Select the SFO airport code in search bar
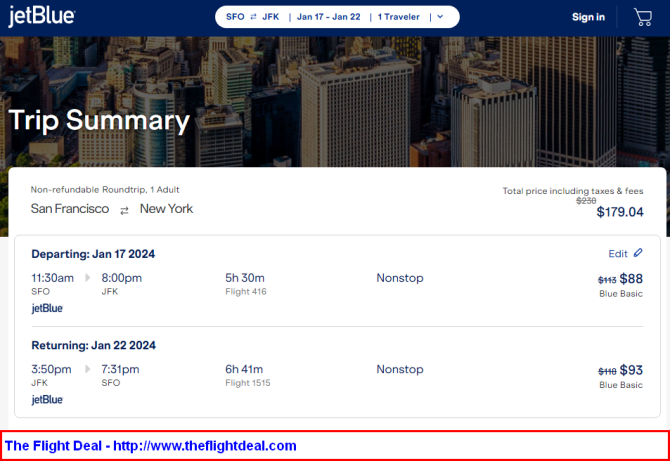The width and height of the screenshot is (670, 461). (235, 17)
